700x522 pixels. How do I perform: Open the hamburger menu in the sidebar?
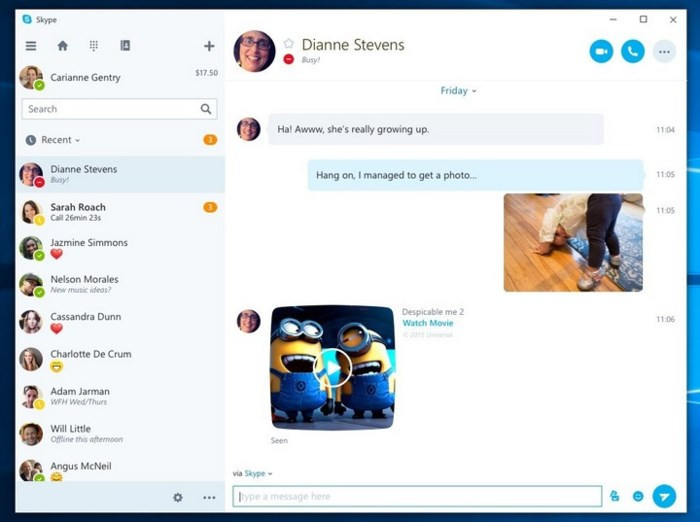[x=31, y=46]
